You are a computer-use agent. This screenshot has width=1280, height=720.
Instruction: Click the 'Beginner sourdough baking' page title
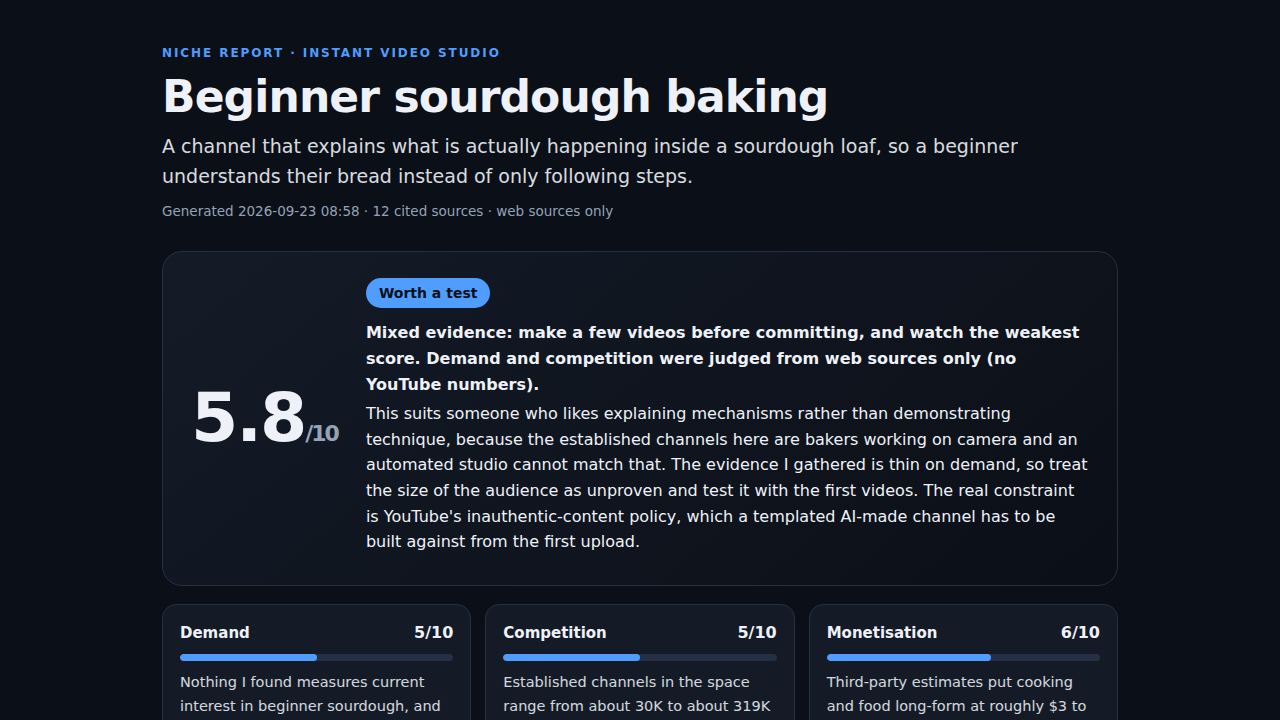(495, 97)
